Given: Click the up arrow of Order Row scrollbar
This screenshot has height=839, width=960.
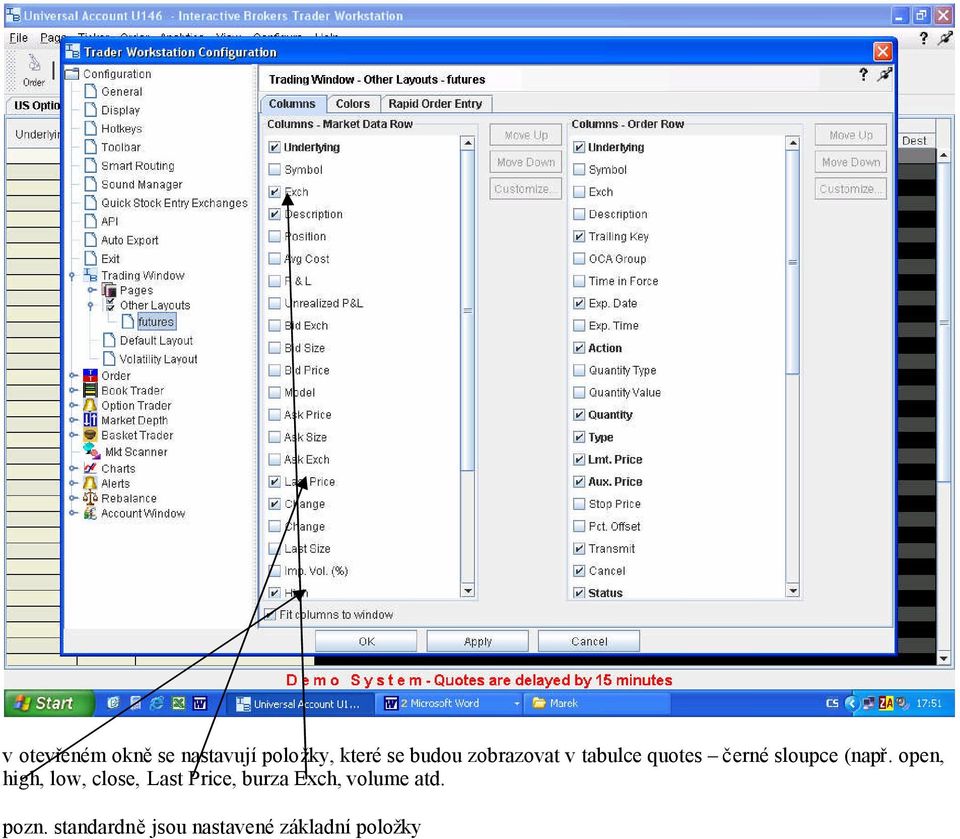Looking at the screenshot, I should tap(793, 143).
